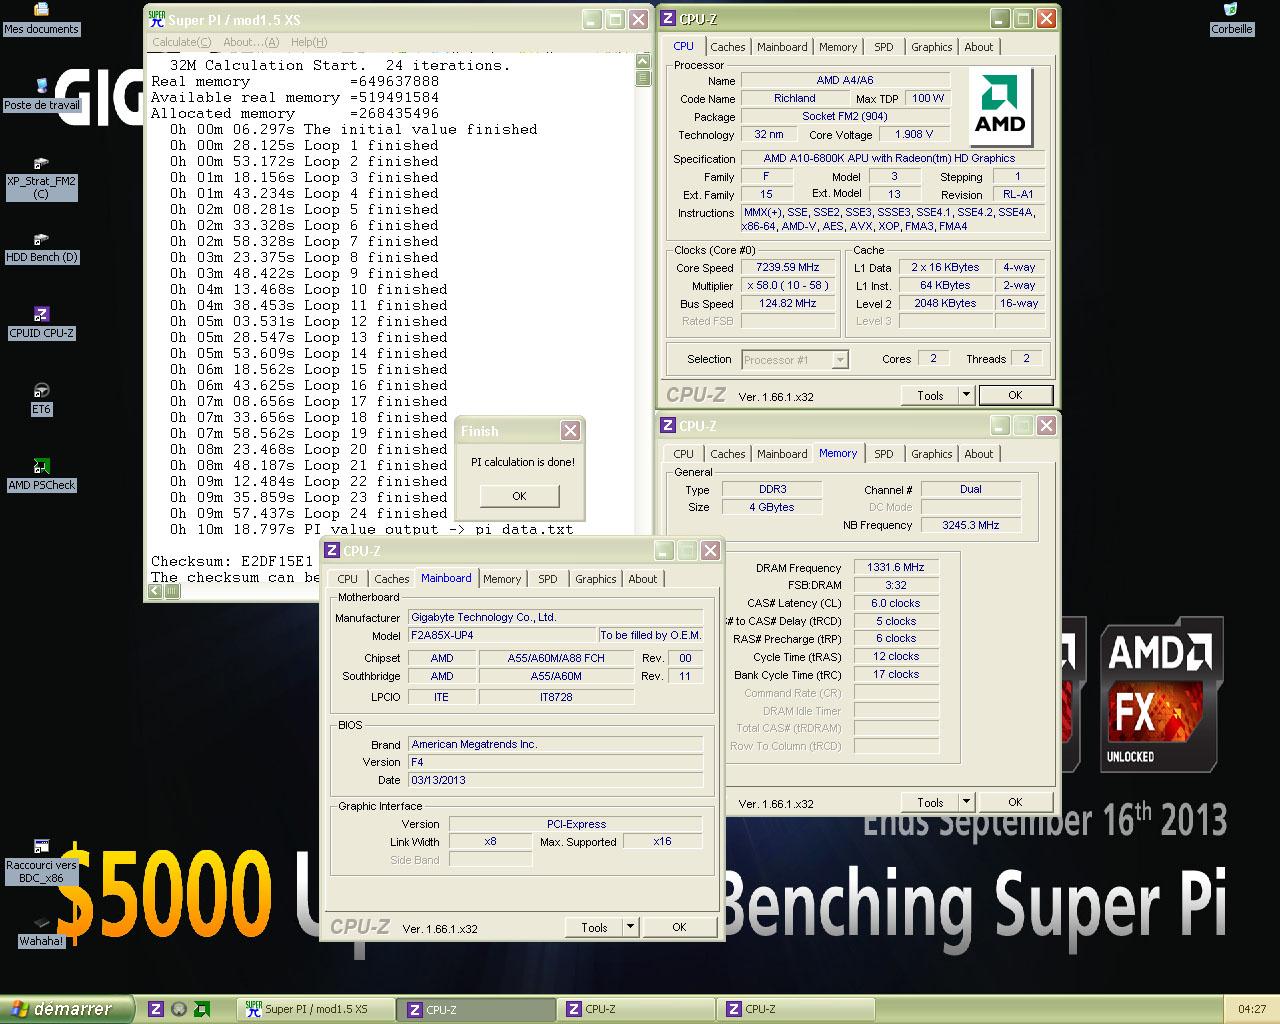
Task: Open XP_Strat_FM2 (C) drive shortcut
Action: click(x=41, y=177)
